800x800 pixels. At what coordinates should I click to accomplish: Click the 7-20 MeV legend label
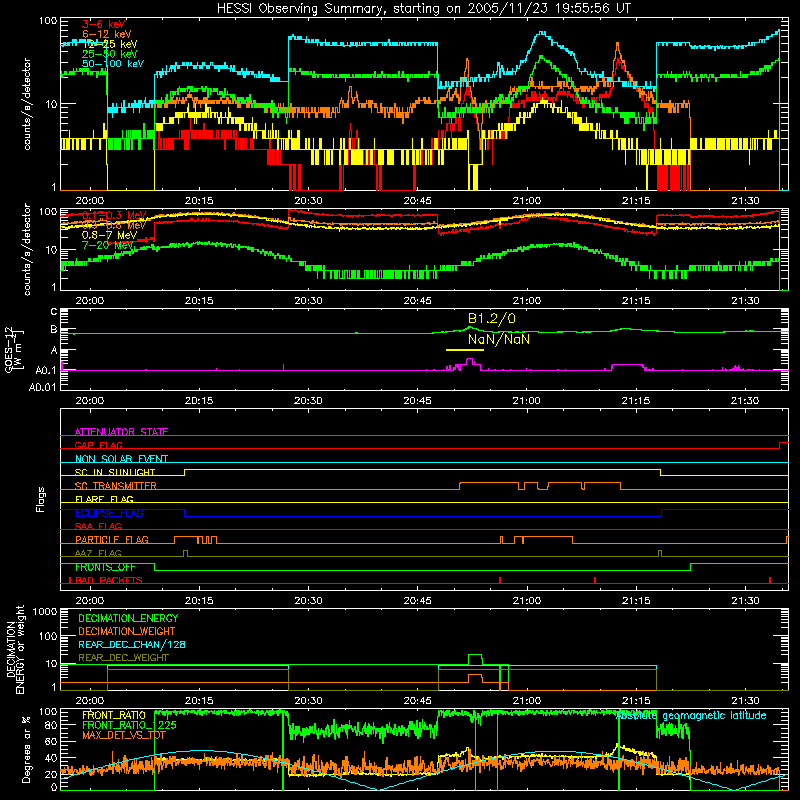[x=107, y=245]
